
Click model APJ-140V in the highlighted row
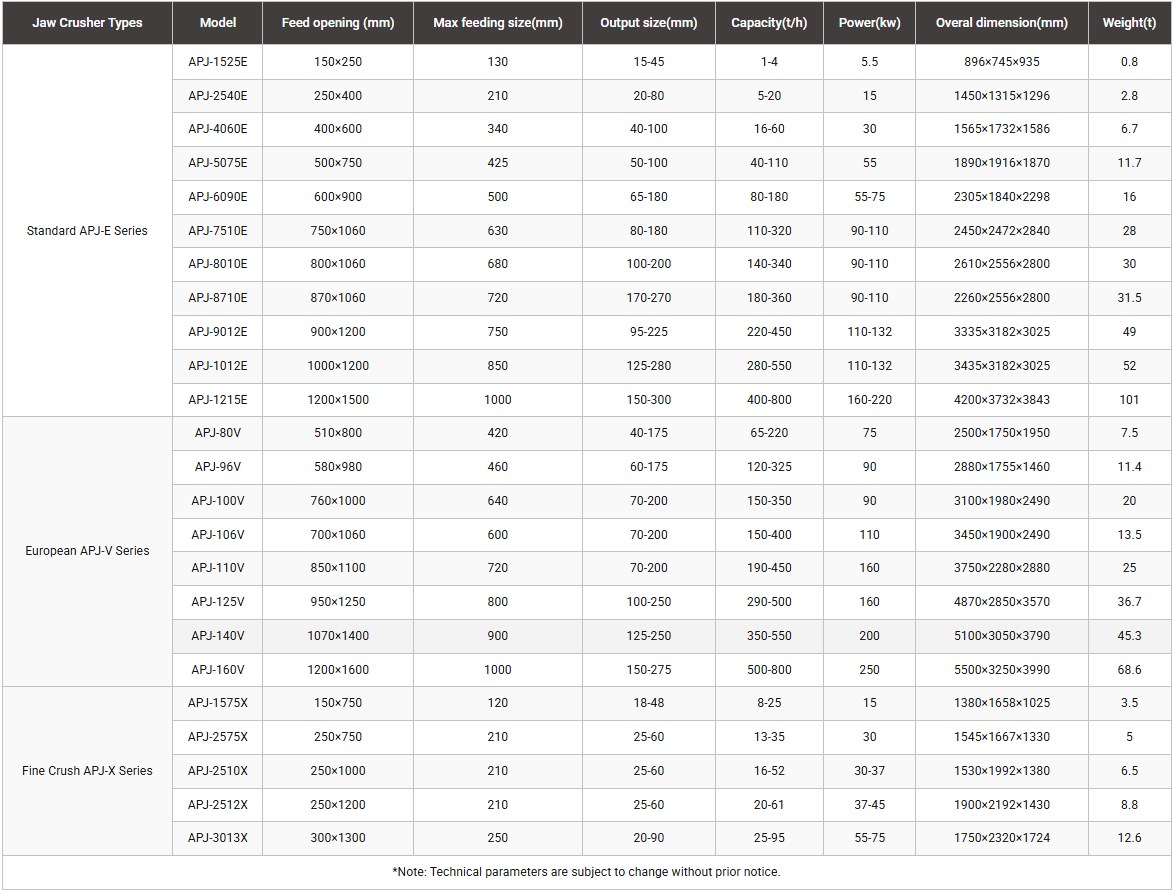pyautogui.click(x=218, y=636)
